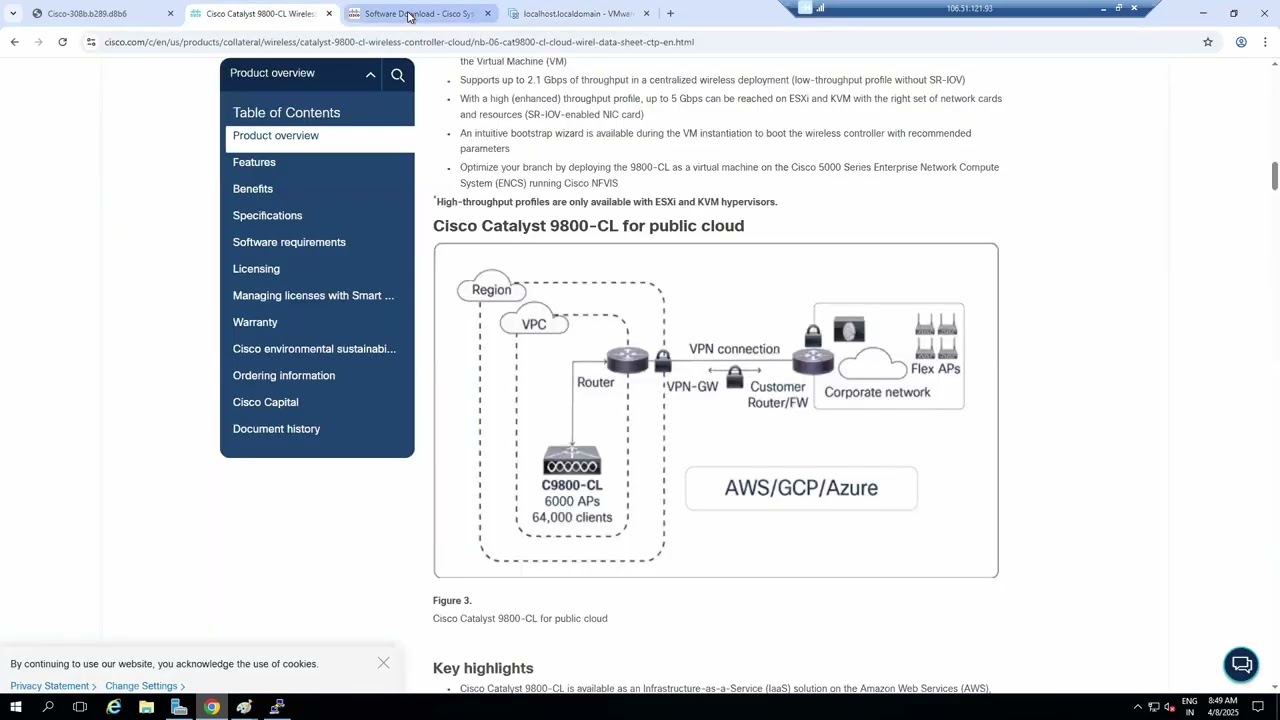
Task: Jump to Ordering information section
Action: 284,376
